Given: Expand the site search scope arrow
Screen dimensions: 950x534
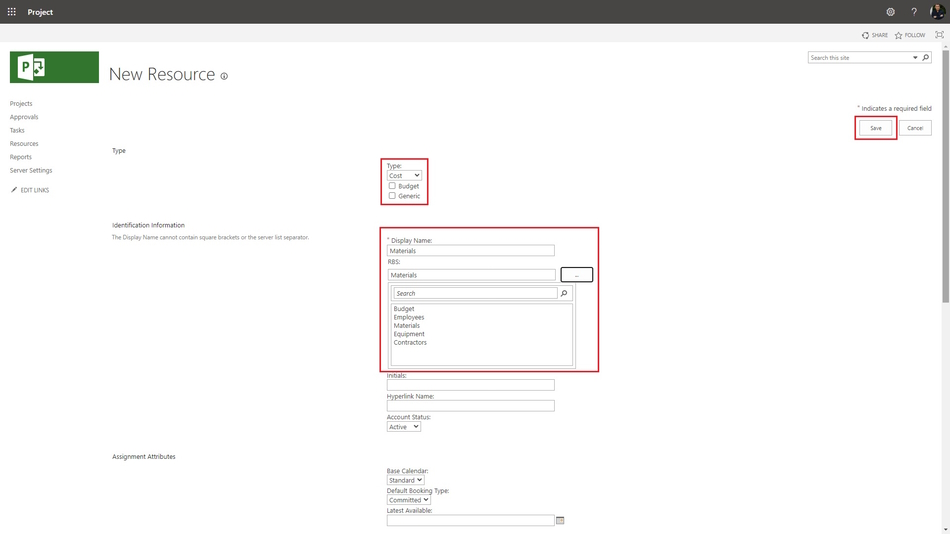Looking at the screenshot, I should 915,58.
